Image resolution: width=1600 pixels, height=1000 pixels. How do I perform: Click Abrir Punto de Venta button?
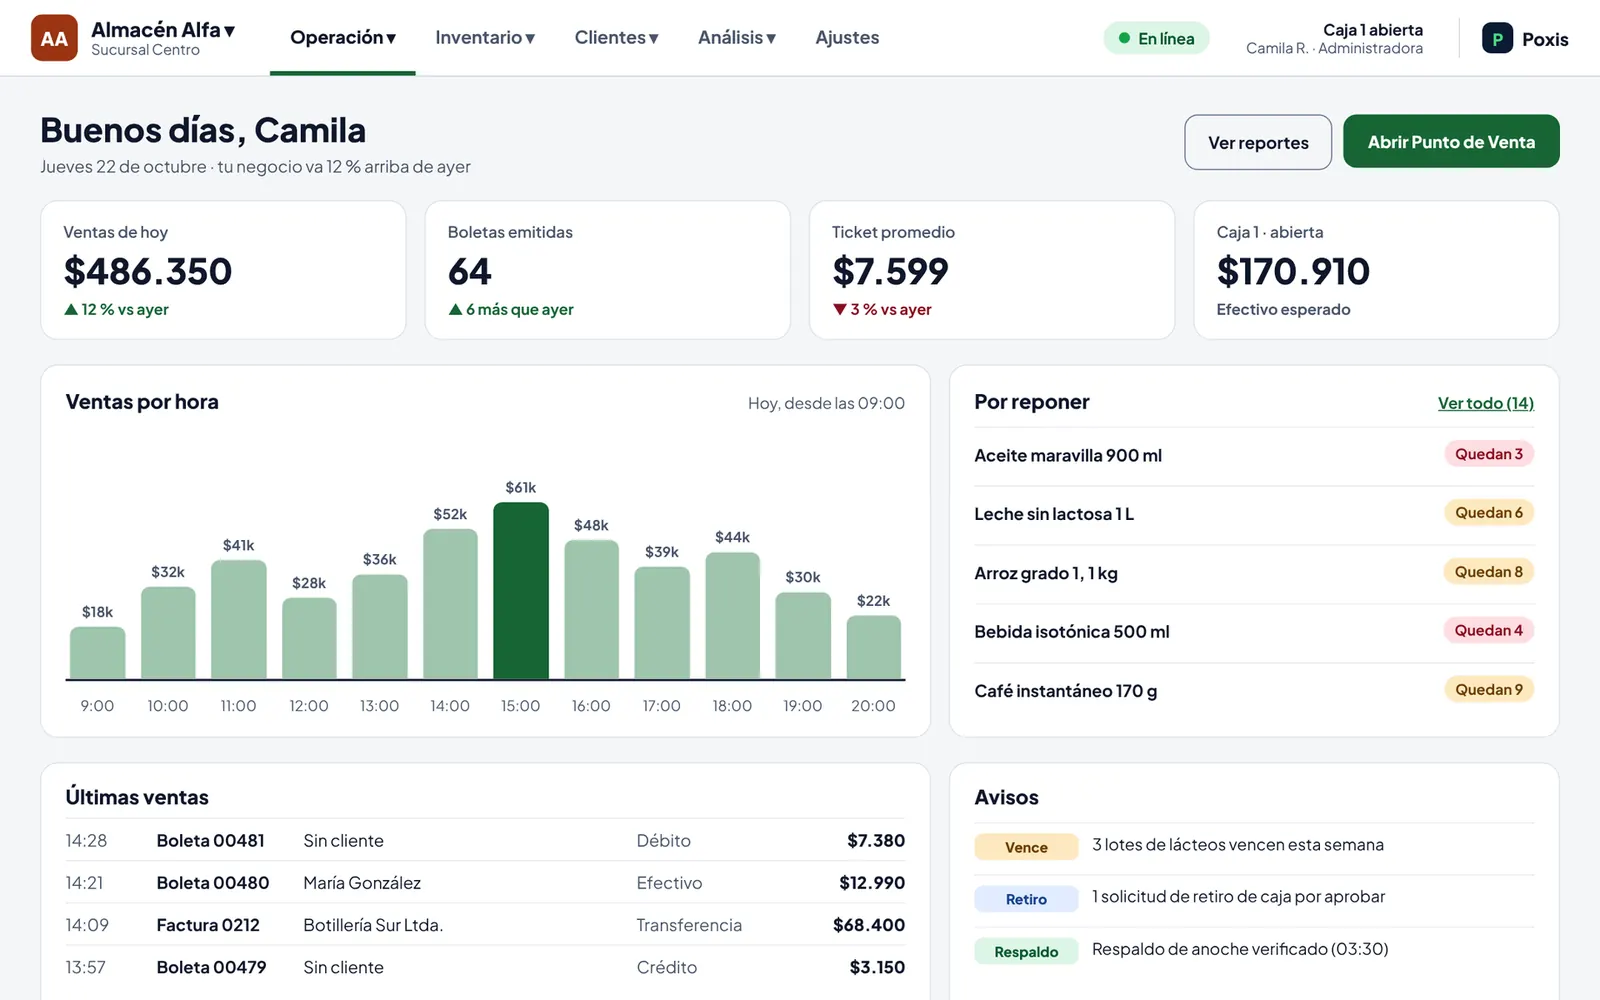1451,141
